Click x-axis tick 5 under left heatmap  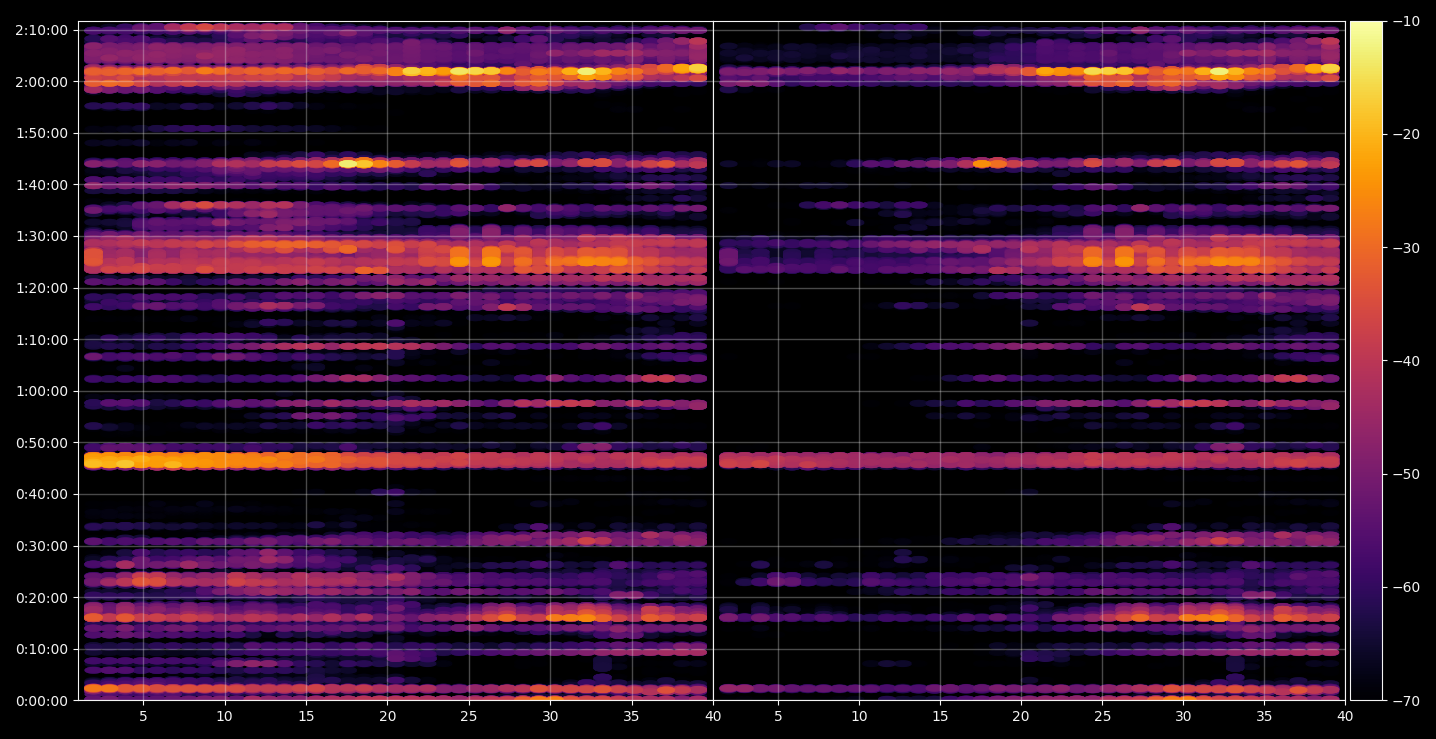pyautogui.click(x=143, y=717)
